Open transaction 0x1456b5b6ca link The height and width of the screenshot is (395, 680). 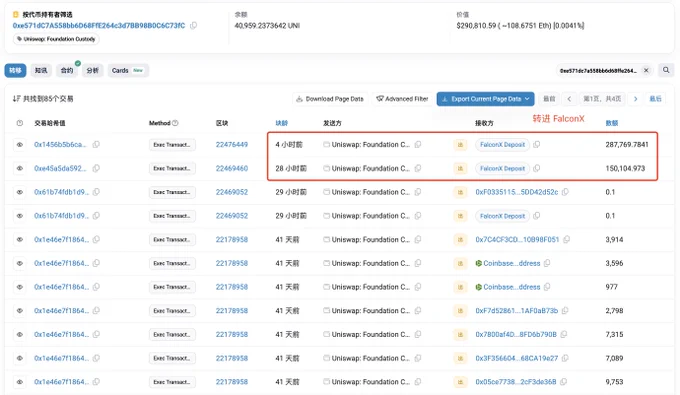pyautogui.click(x=60, y=144)
